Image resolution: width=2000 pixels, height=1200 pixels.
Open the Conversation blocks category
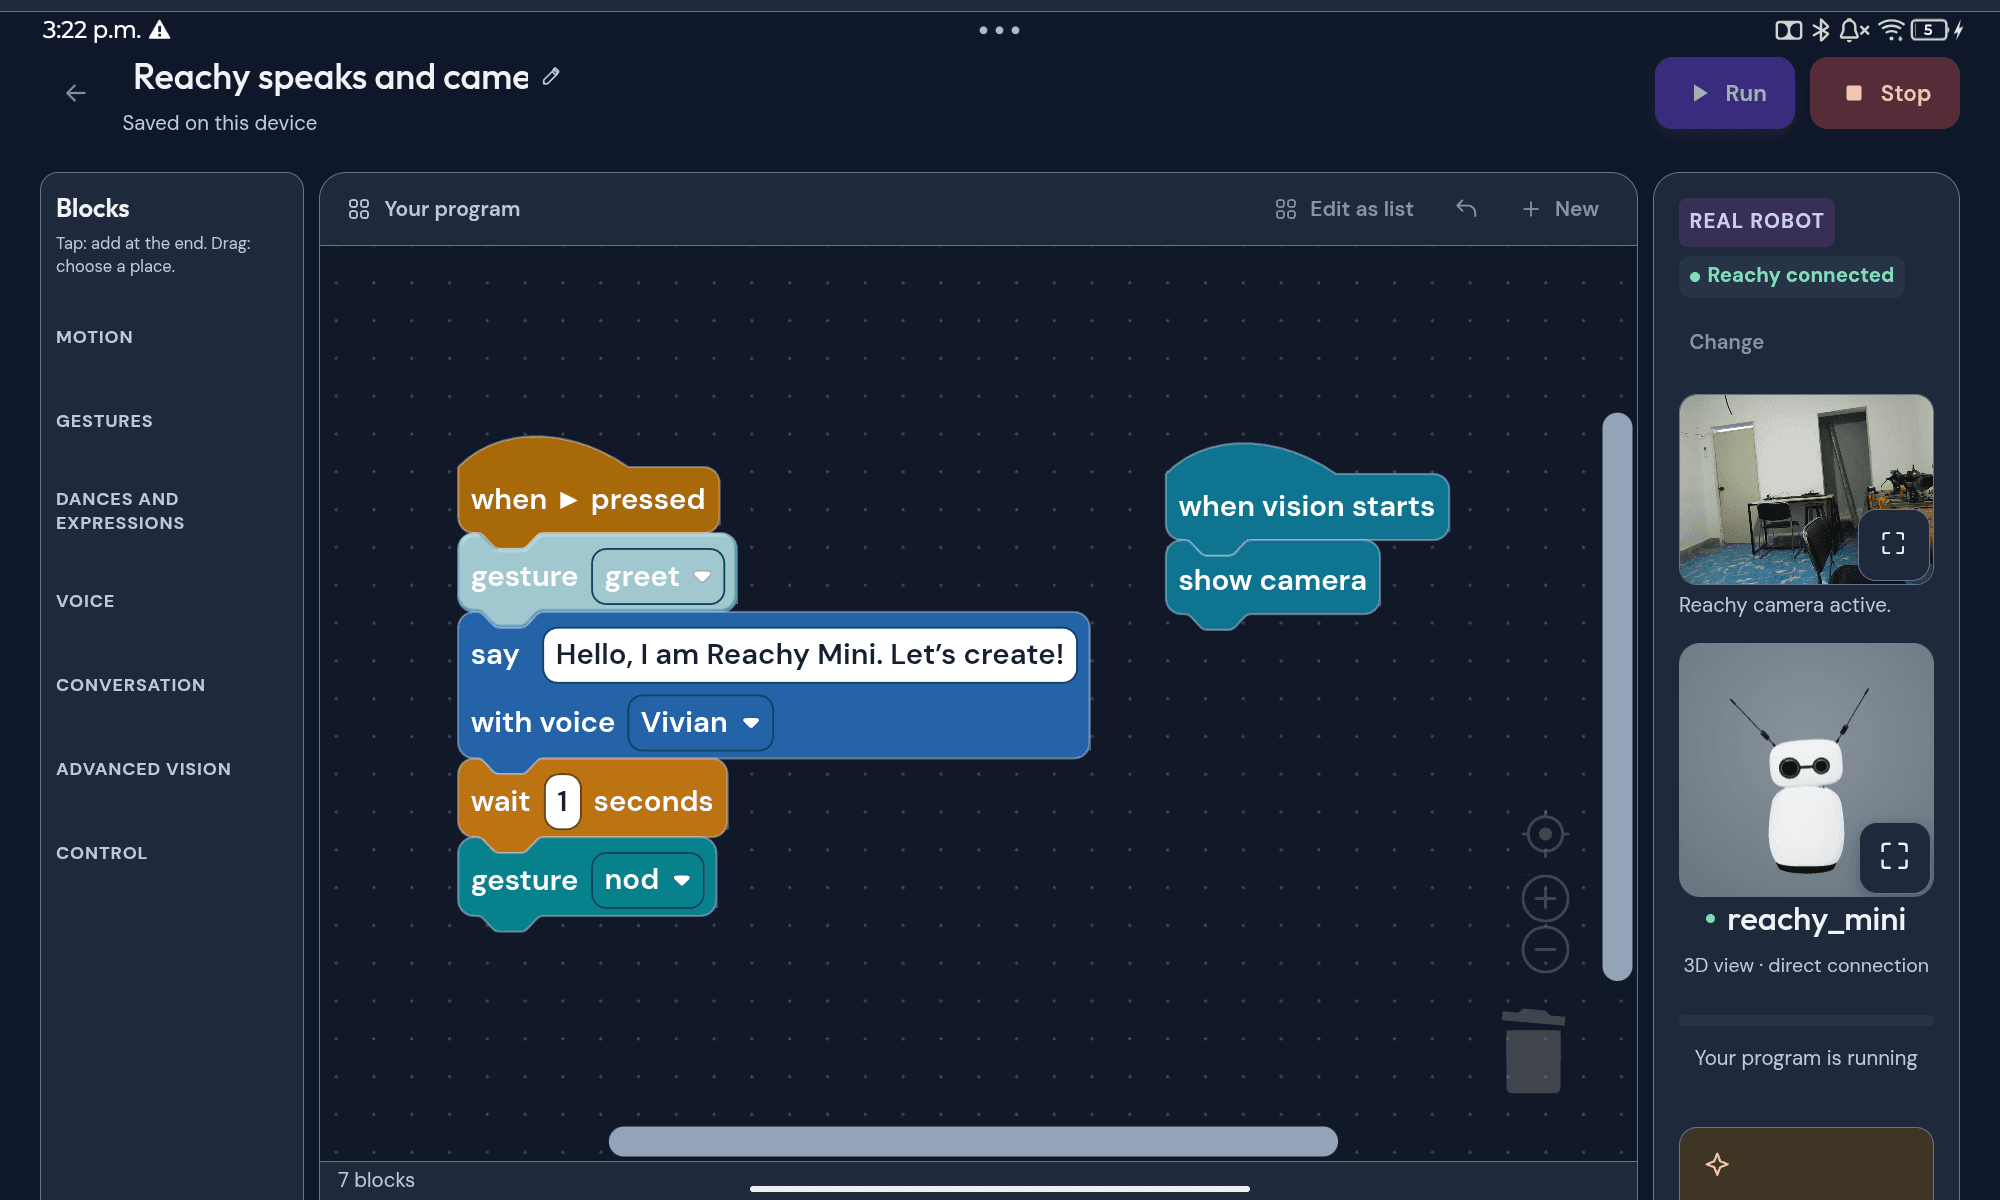point(130,685)
